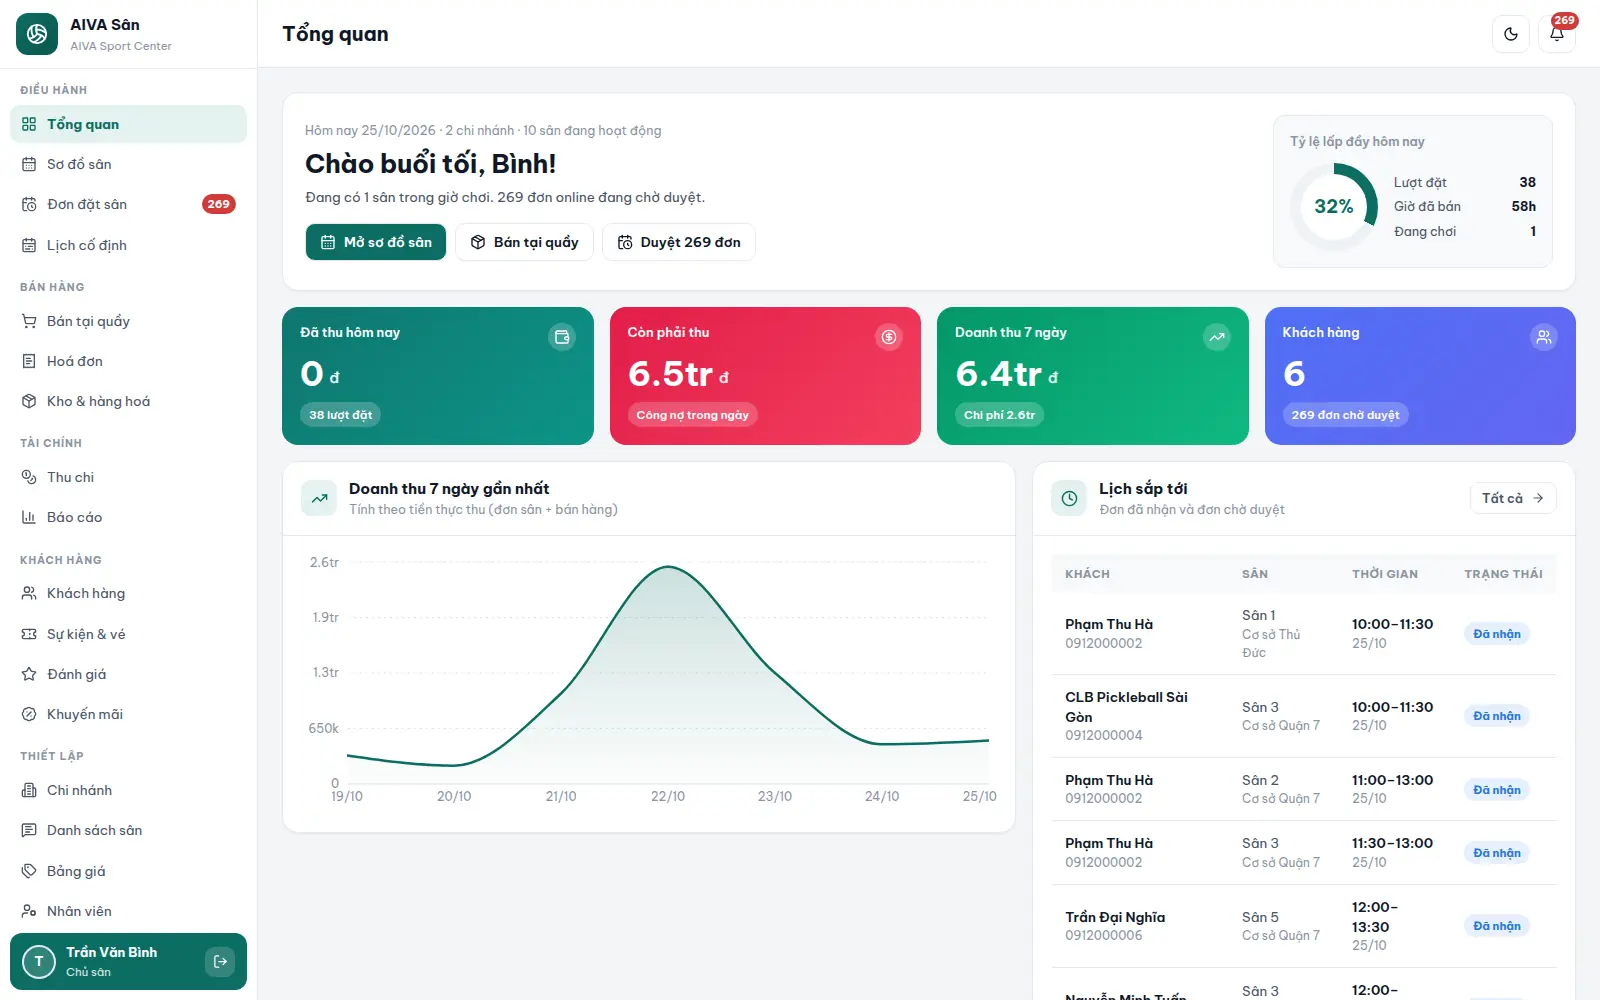Screen dimensions: 1600x1000
Task: Click wallet icon on Đã thu hôm nay card
Action: click(x=562, y=337)
